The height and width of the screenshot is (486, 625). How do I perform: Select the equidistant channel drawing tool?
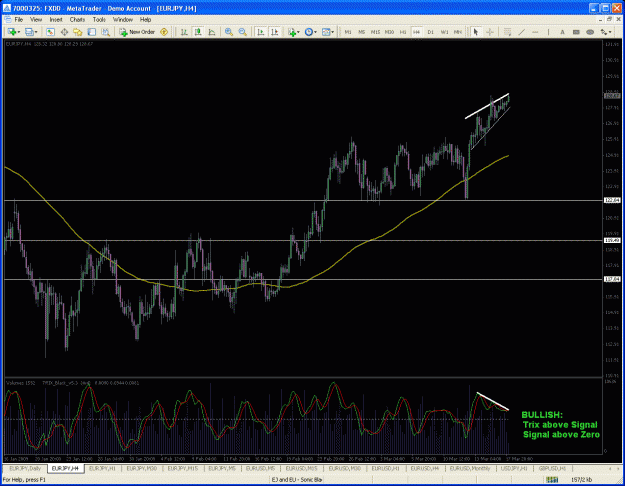(507, 32)
